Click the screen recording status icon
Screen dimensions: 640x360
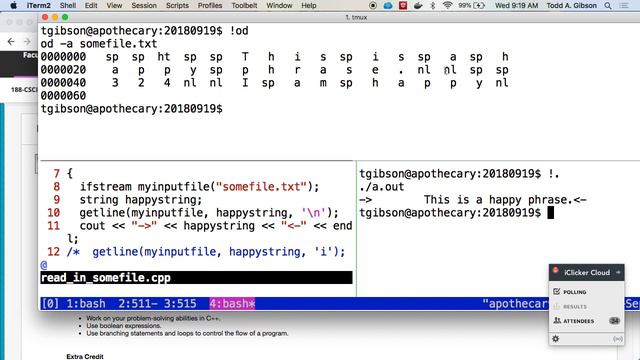(373, 6)
